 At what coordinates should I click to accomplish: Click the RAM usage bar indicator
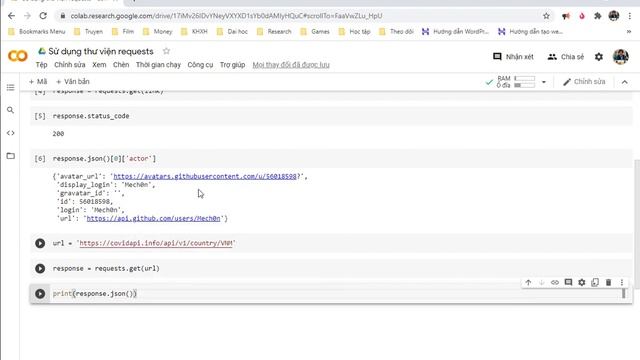(524, 78)
